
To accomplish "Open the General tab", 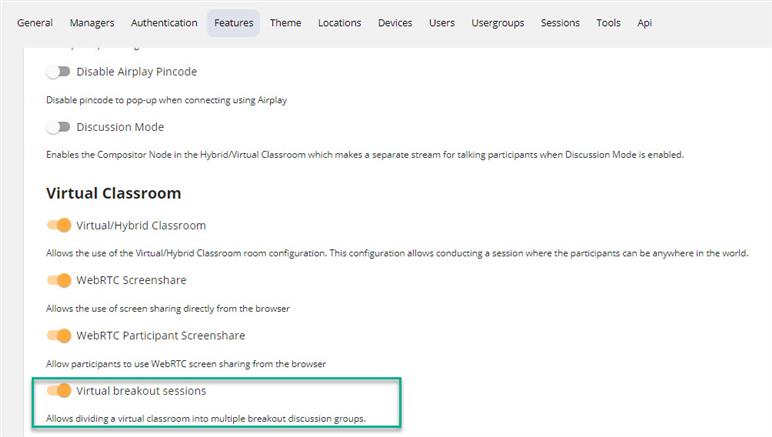I will (35, 23).
